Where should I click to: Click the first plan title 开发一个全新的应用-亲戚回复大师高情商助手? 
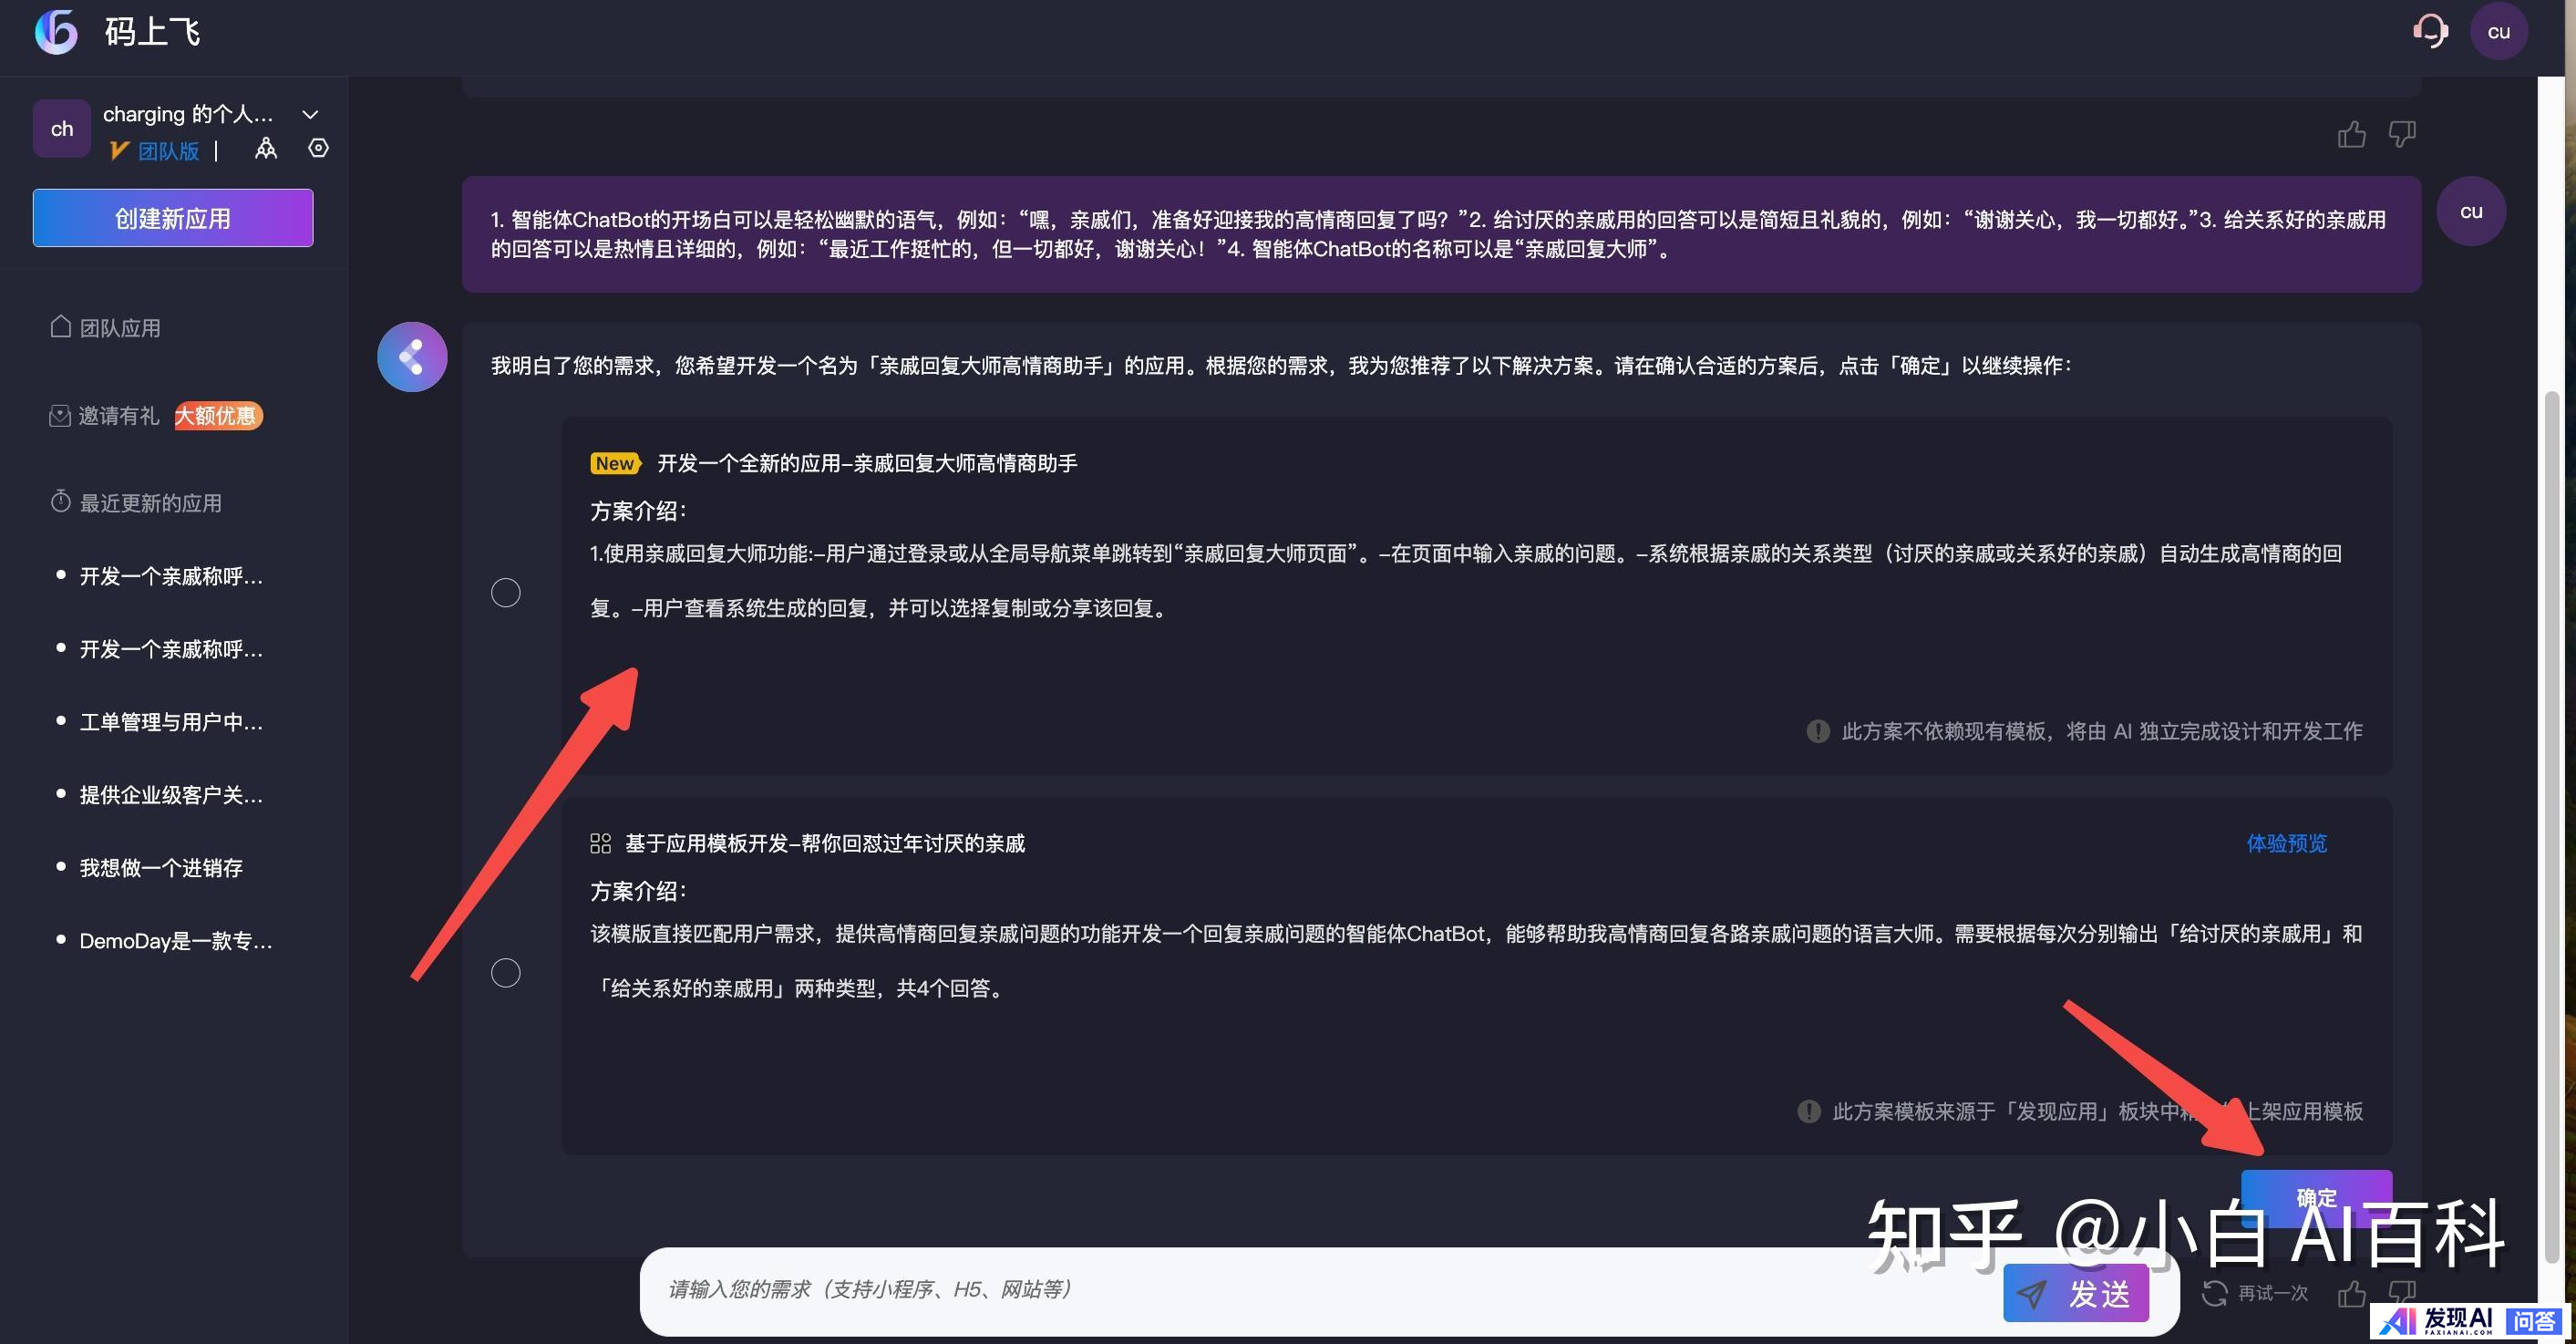click(x=867, y=463)
